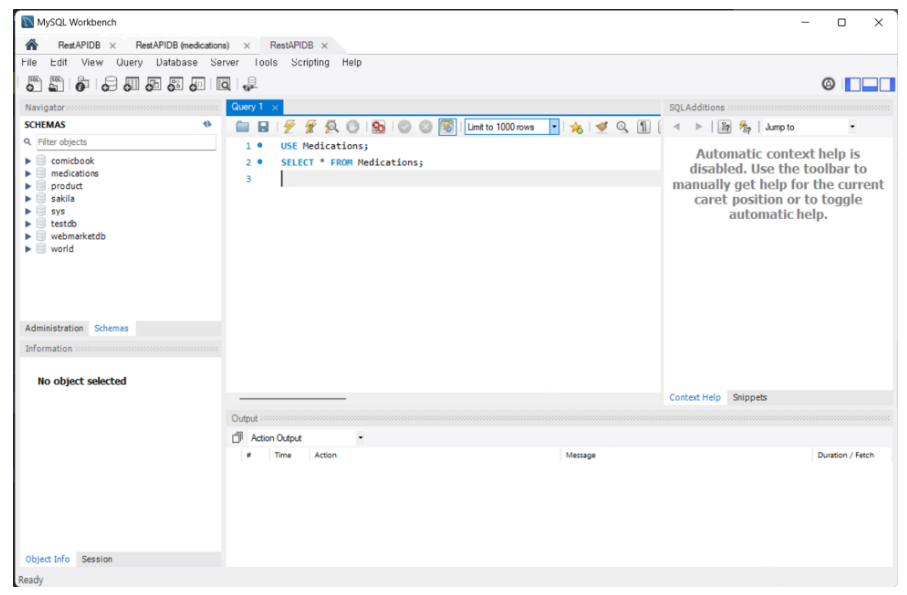Screen dimensions: 907x595
Task: Open the File menu
Action: [29, 62]
